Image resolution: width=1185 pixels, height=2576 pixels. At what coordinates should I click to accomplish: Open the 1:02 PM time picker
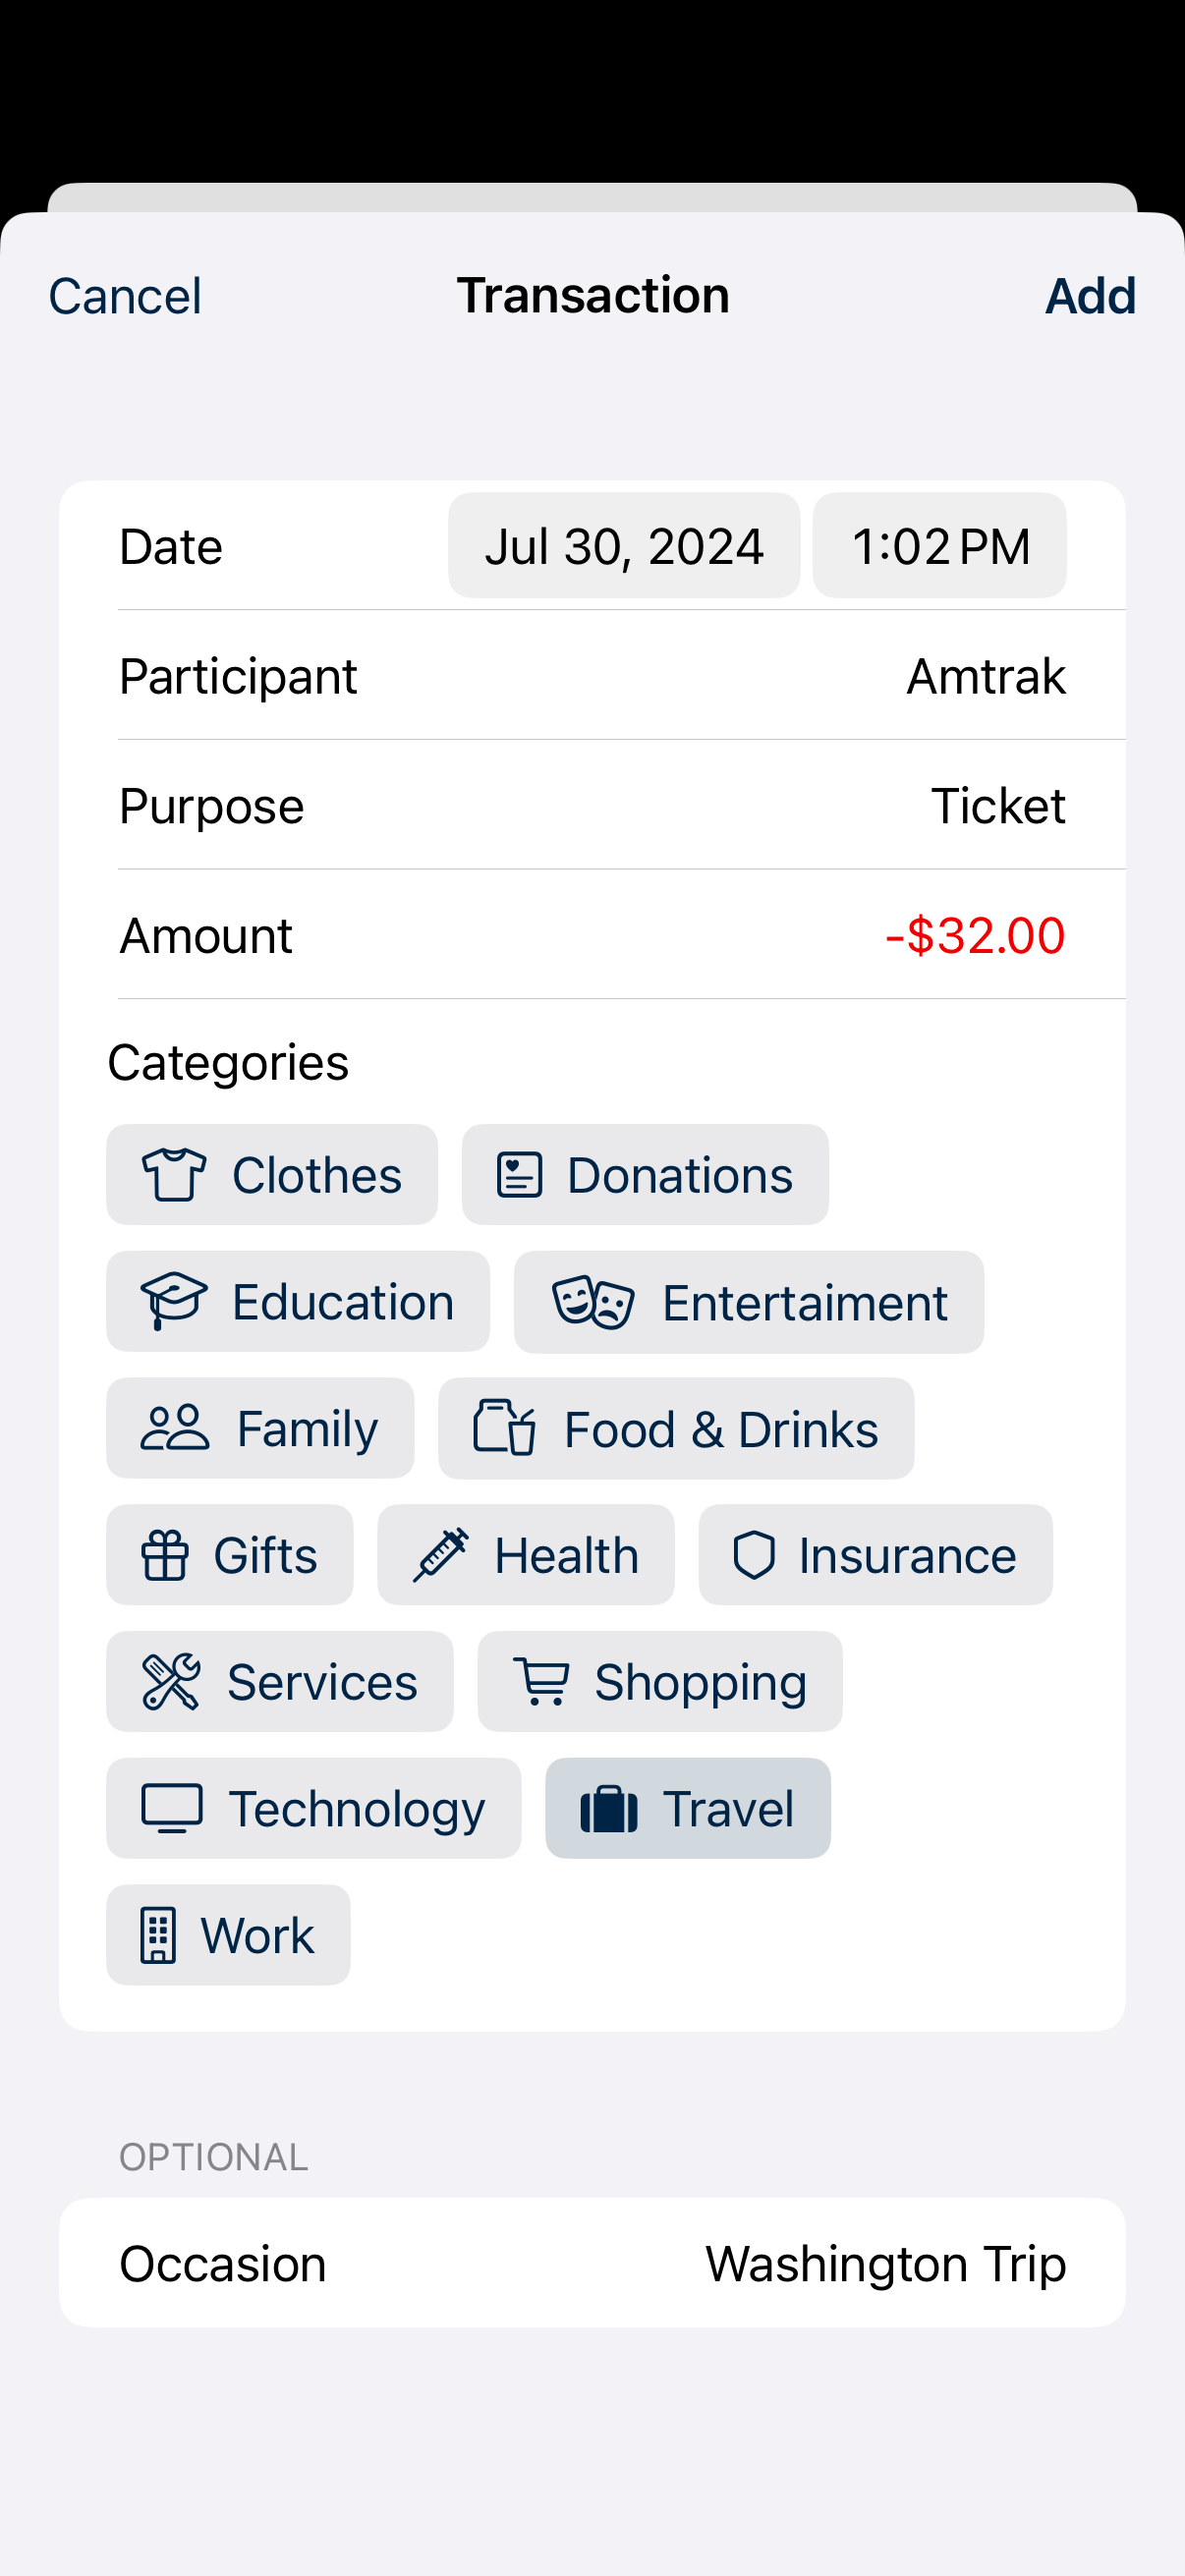tap(940, 546)
